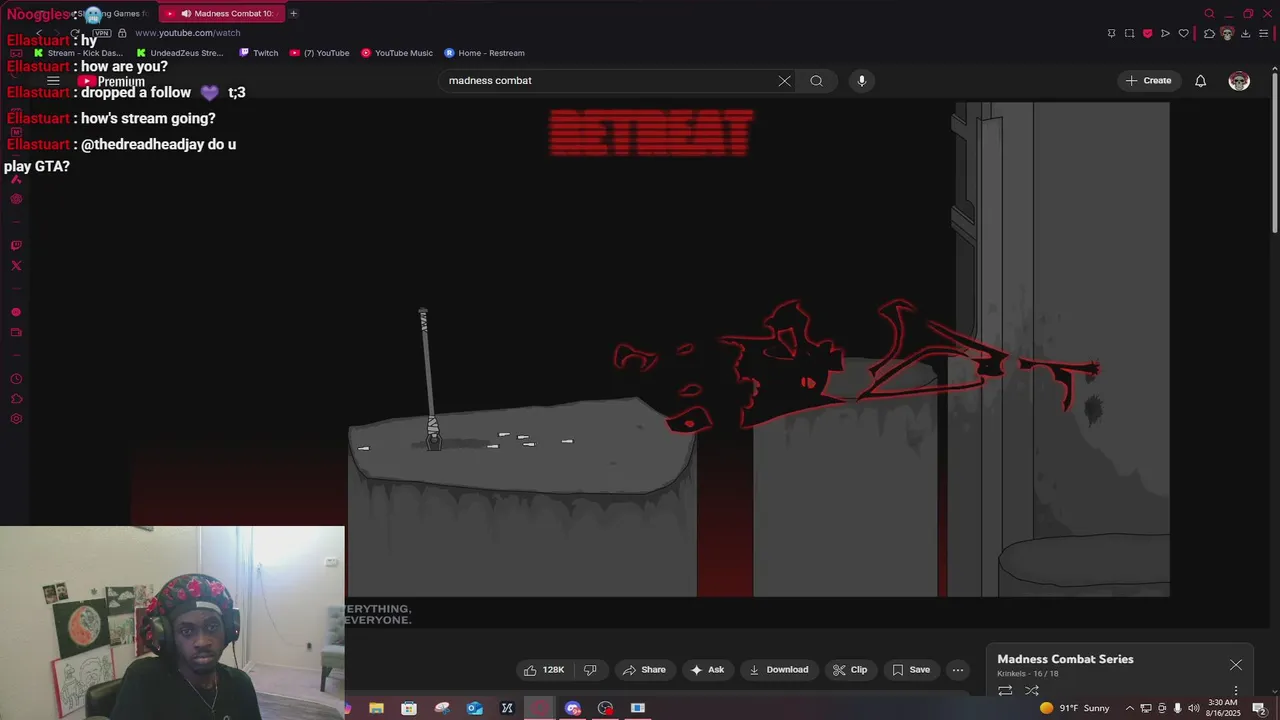
Task: Toggle shuffle in Madness Combat Series playlist
Action: (1032, 690)
